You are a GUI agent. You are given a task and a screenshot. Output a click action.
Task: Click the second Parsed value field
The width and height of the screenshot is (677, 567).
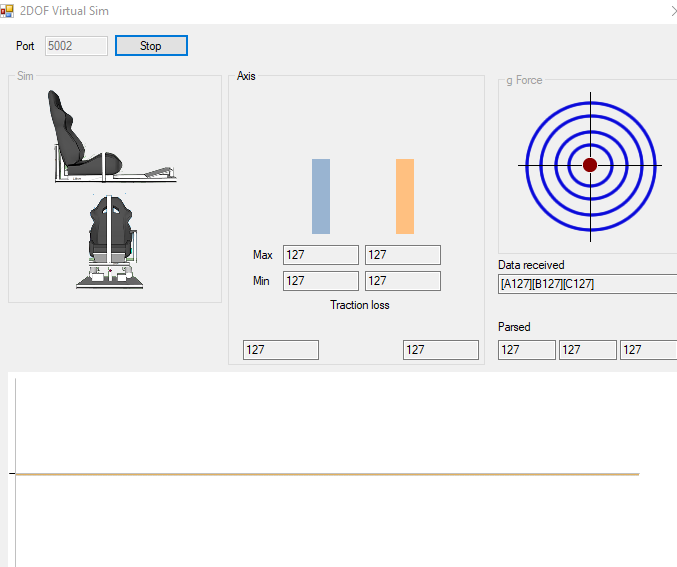pos(588,350)
